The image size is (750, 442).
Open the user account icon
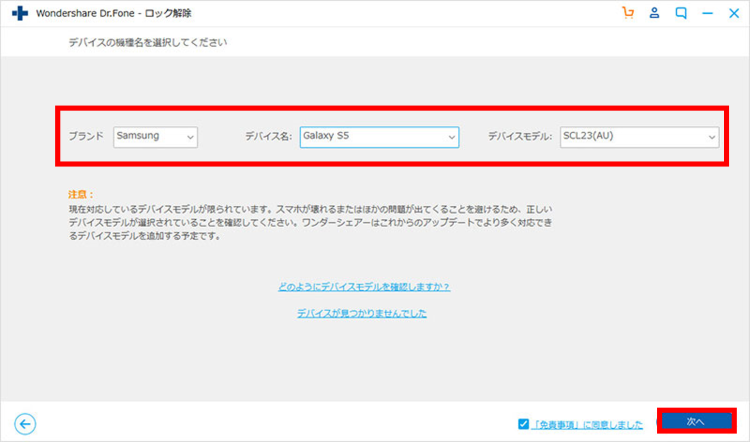pyautogui.click(x=654, y=13)
